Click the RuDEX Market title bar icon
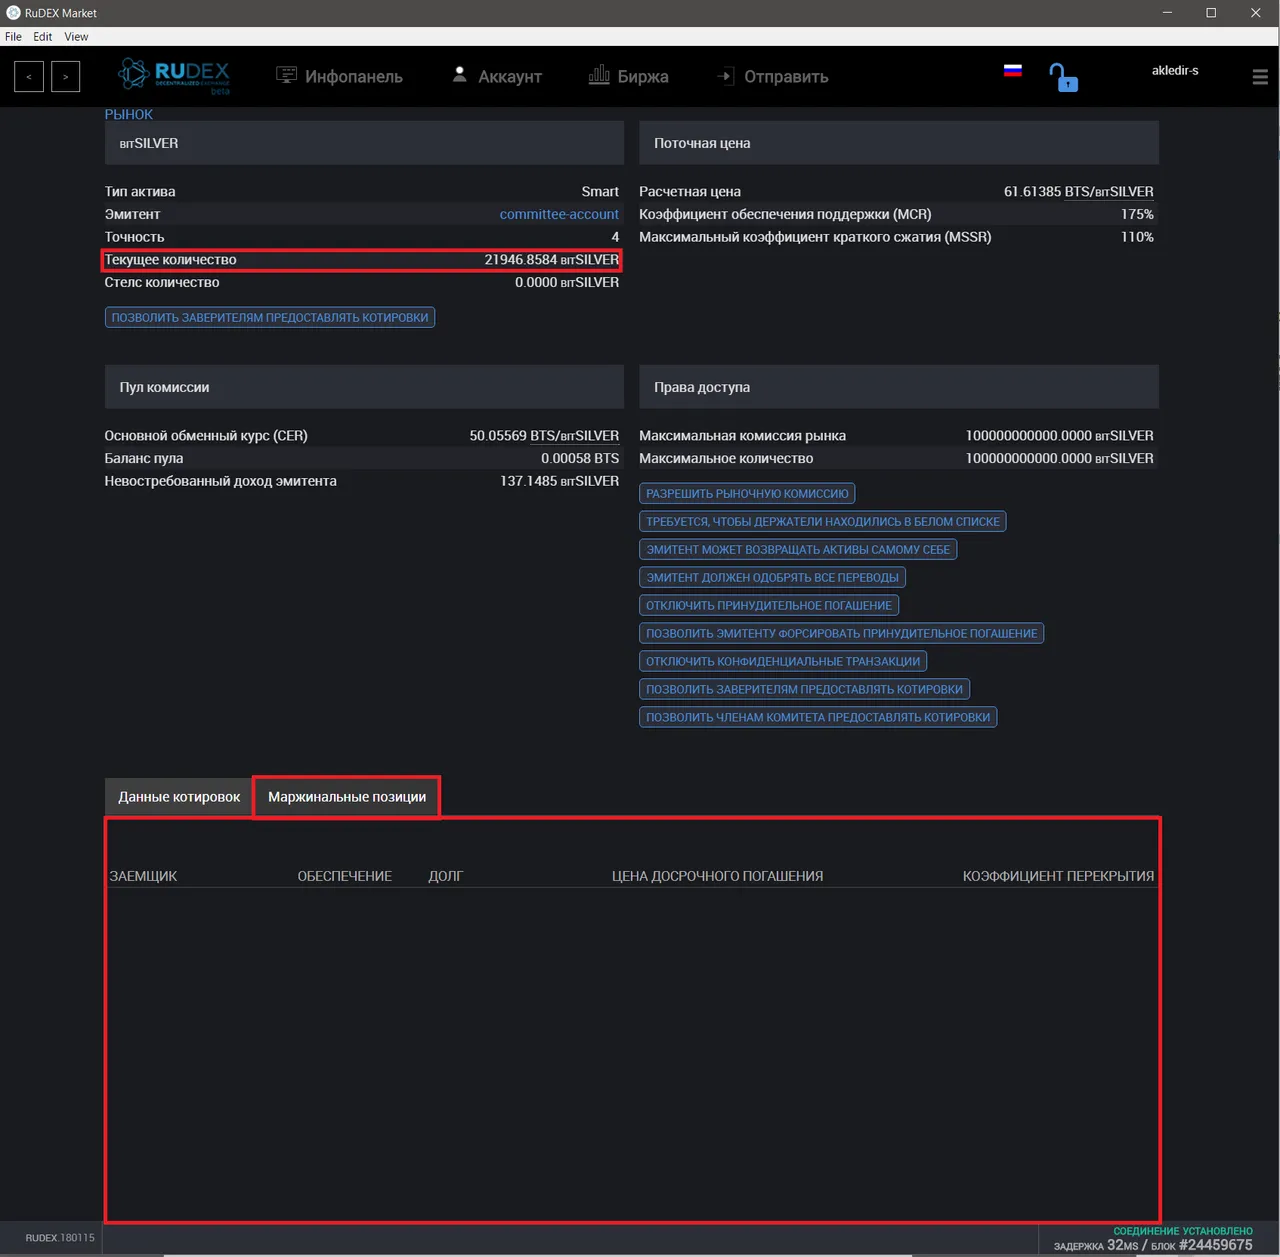Screen dimensions: 1280x1257 pyautogui.click(x=13, y=13)
